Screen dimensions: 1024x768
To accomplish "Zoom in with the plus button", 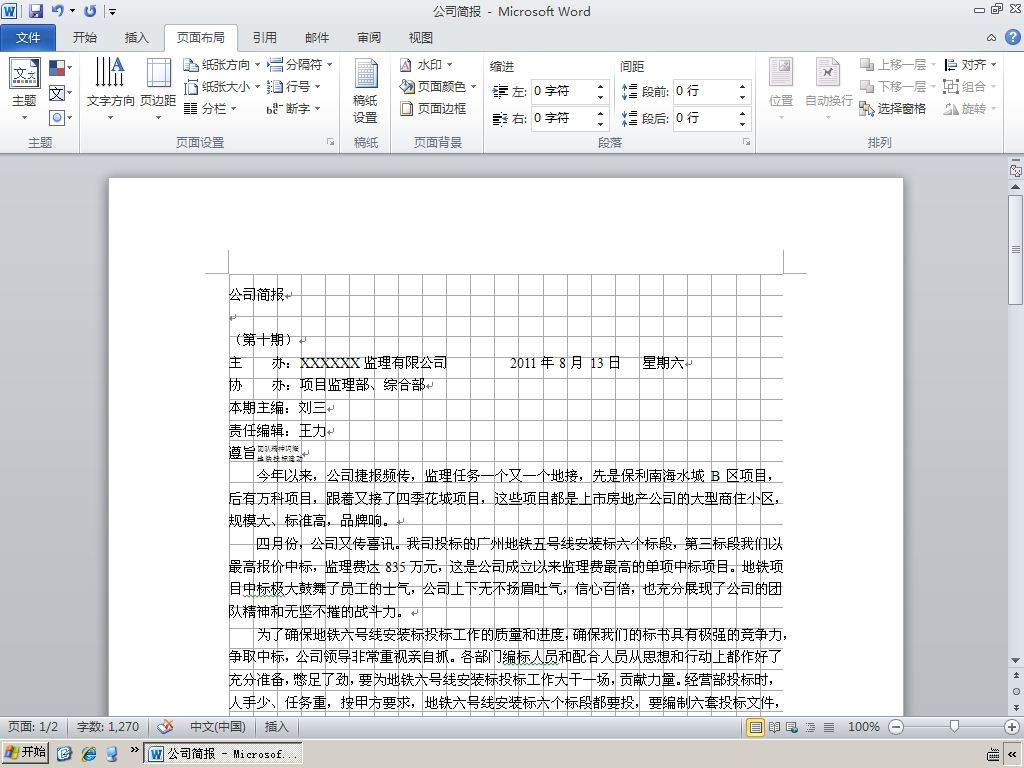I will point(1012,727).
